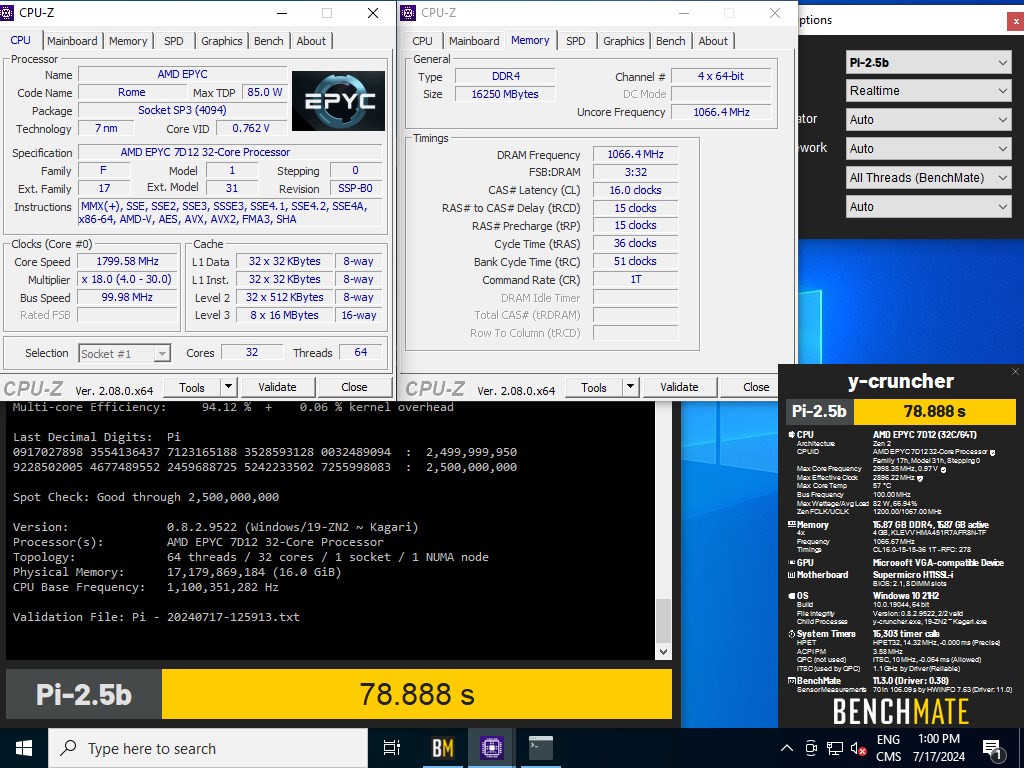Open Graphics tab in right CPU-Z window
The width and height of the screenshot is (1024, 768).
(624, 41)
